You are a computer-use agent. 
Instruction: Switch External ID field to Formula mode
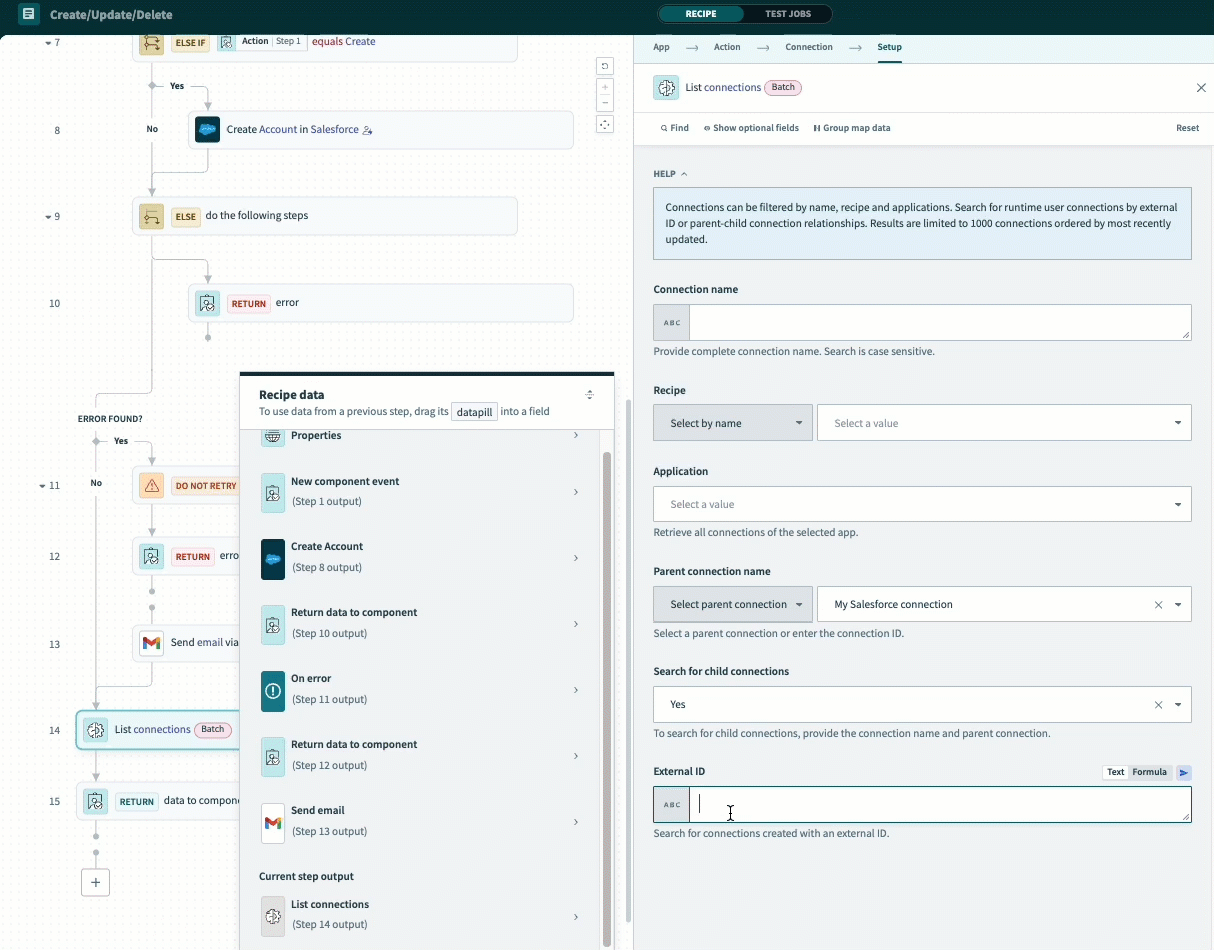(x=1148, y=772)
